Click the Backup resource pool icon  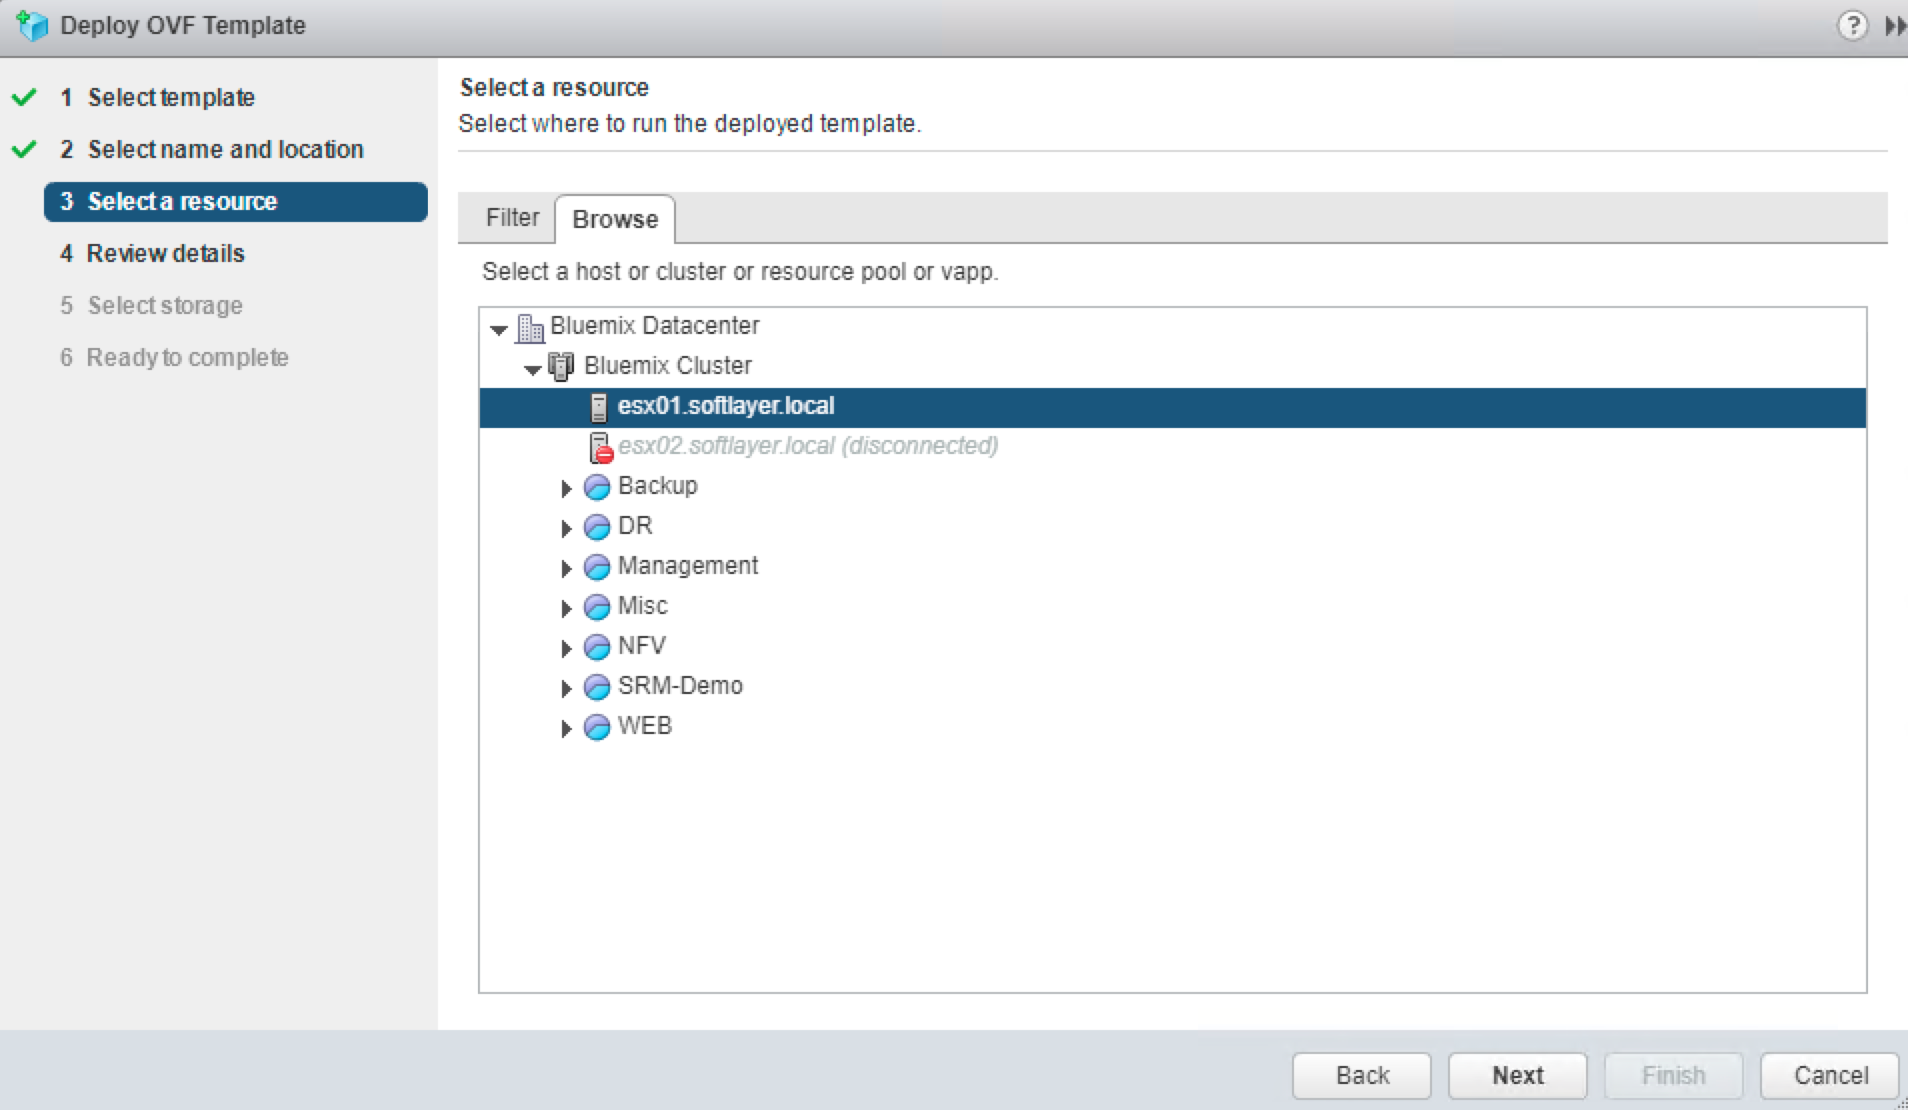[596, 487]
